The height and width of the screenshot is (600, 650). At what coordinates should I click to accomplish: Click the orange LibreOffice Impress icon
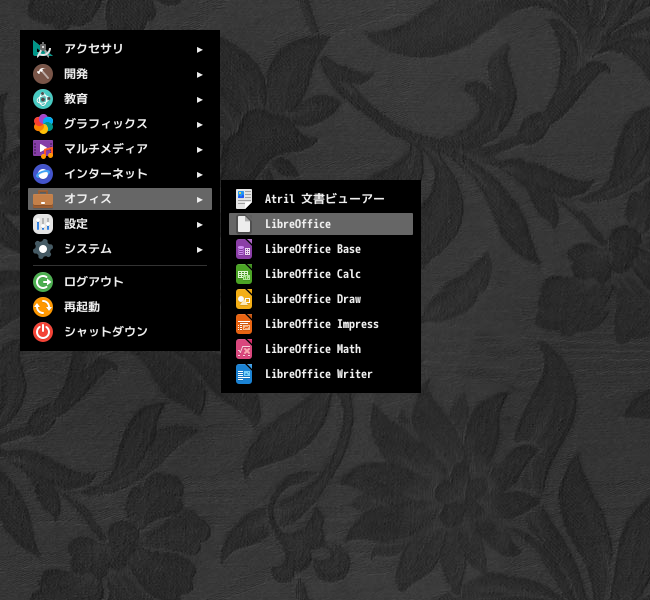pyautogui.click(x=244, y=324)
